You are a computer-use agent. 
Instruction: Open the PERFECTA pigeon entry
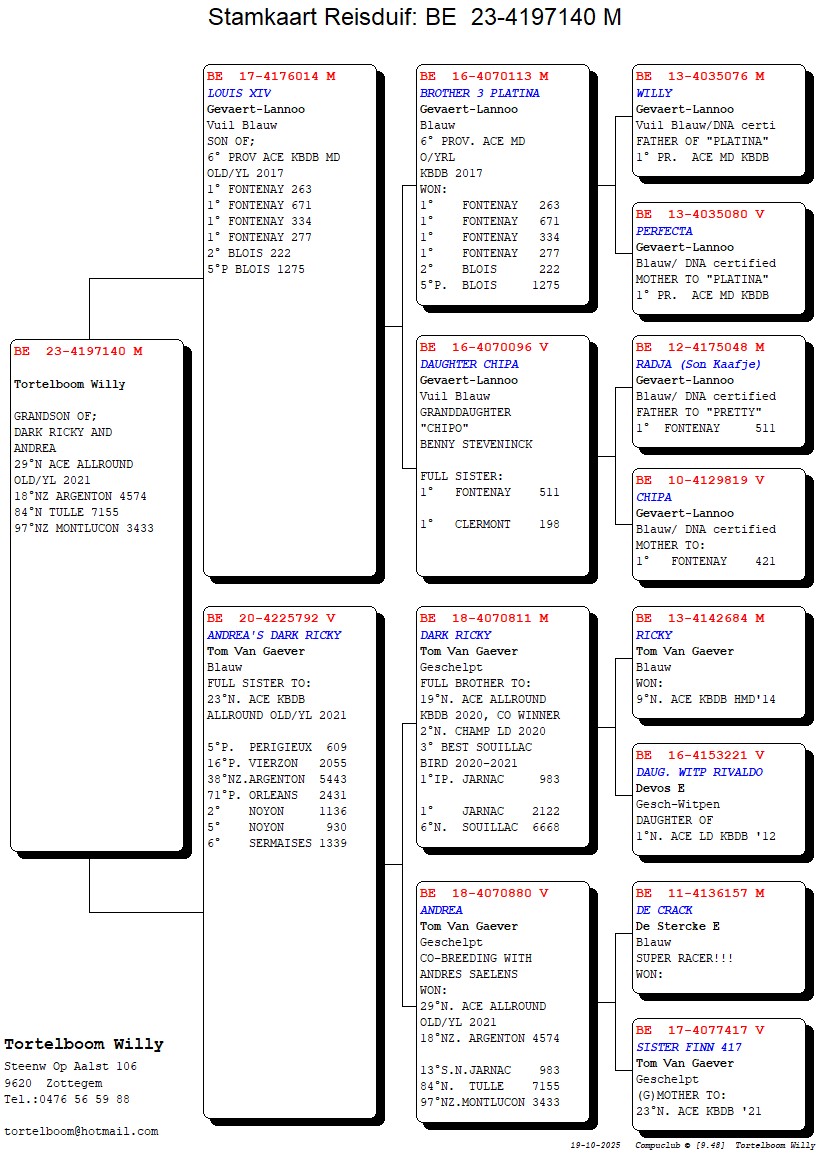click(x=664, y=231)
